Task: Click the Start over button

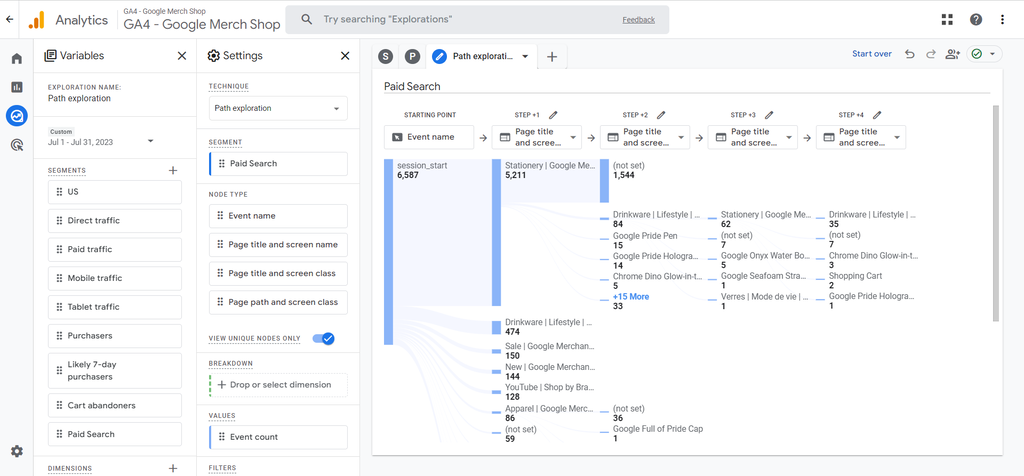Action: (871, 54)
